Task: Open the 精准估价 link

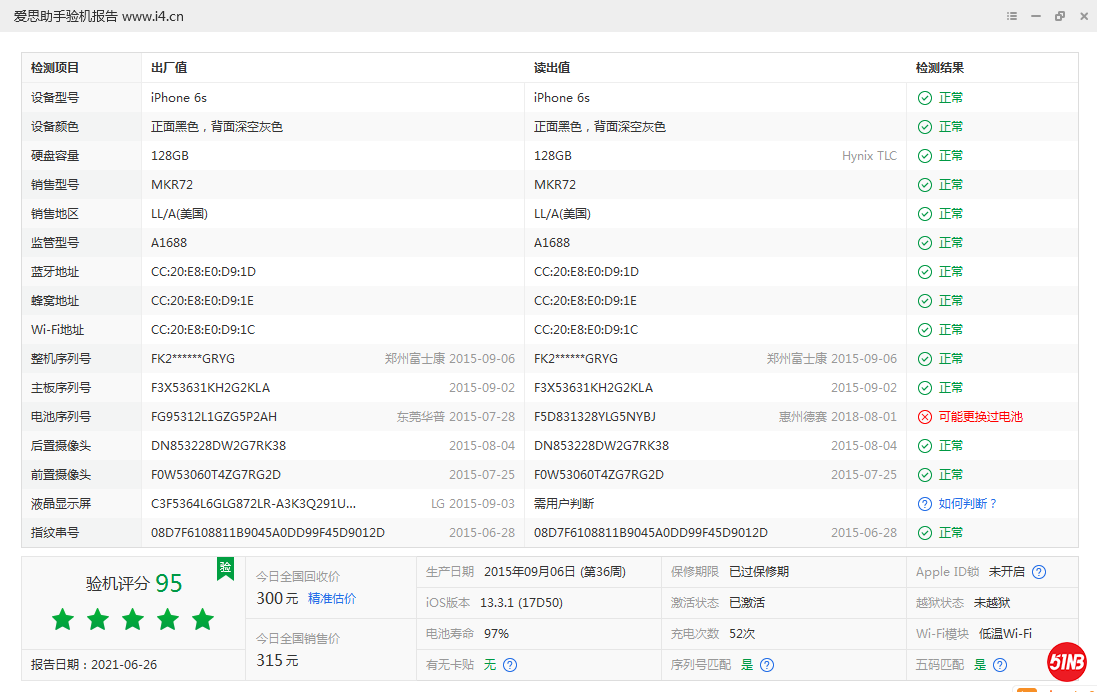Action: pyautogui.click(x=332, y=598)
